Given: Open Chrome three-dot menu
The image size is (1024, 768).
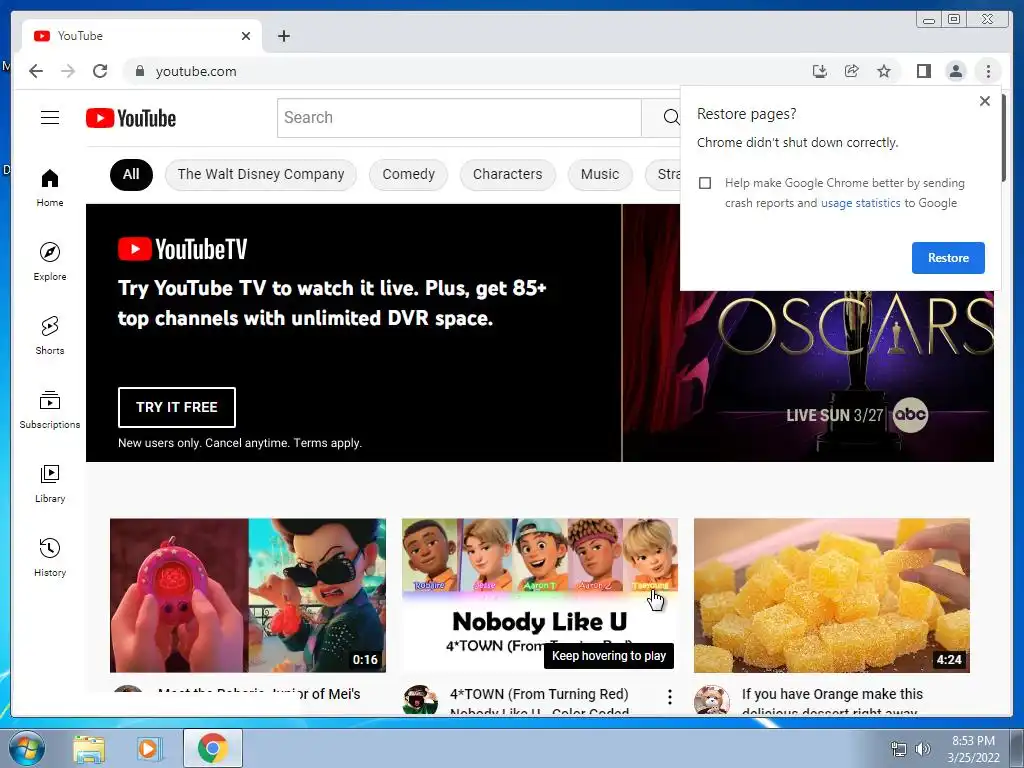Looking at the screenshot, I should [988, 71].
